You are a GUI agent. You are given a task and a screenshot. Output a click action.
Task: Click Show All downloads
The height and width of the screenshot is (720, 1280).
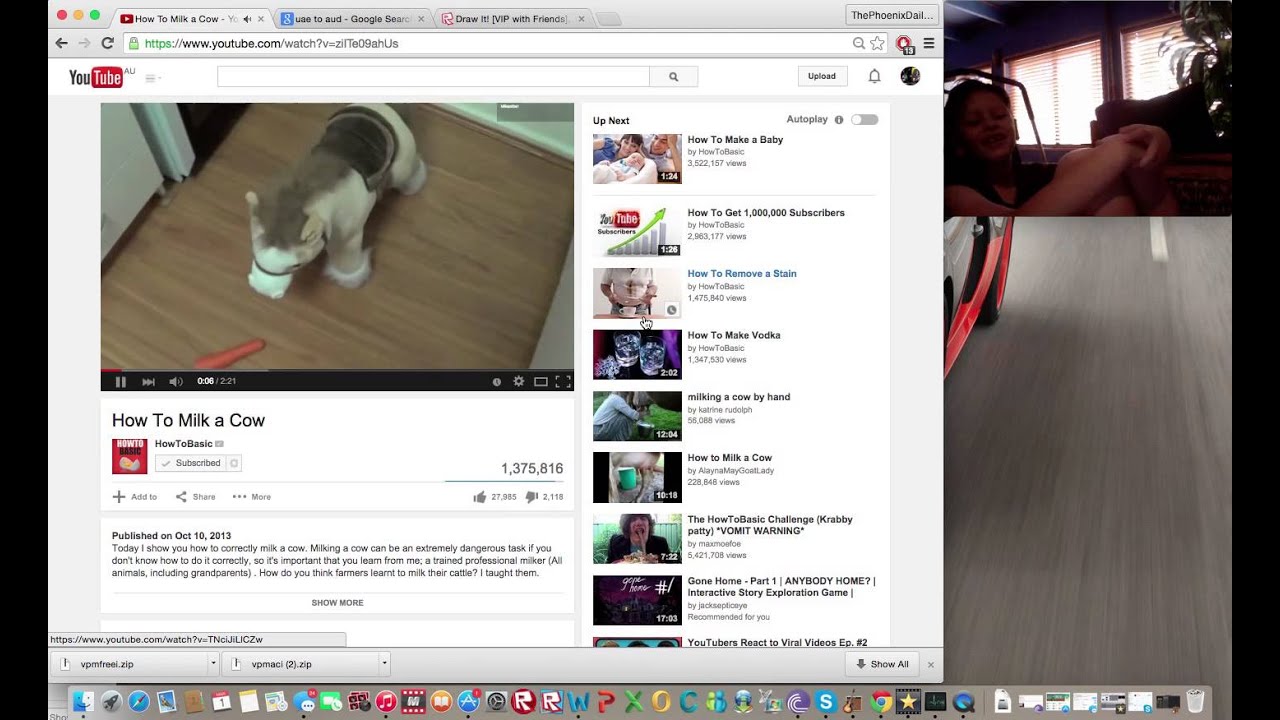click(x=881, y=664)
